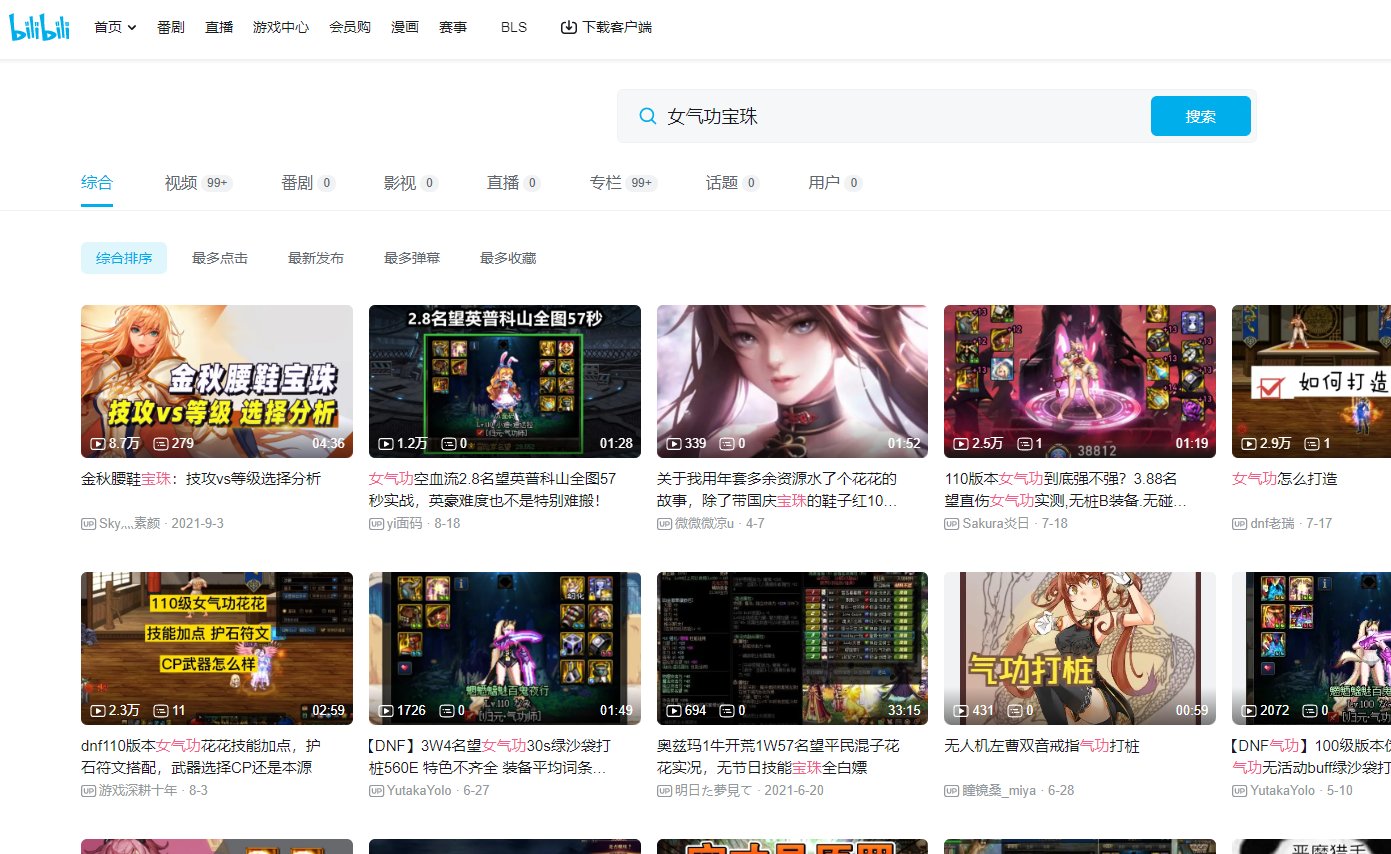Open title 女气功怎么打造

pyautogui.click(x=1284, y=479)
